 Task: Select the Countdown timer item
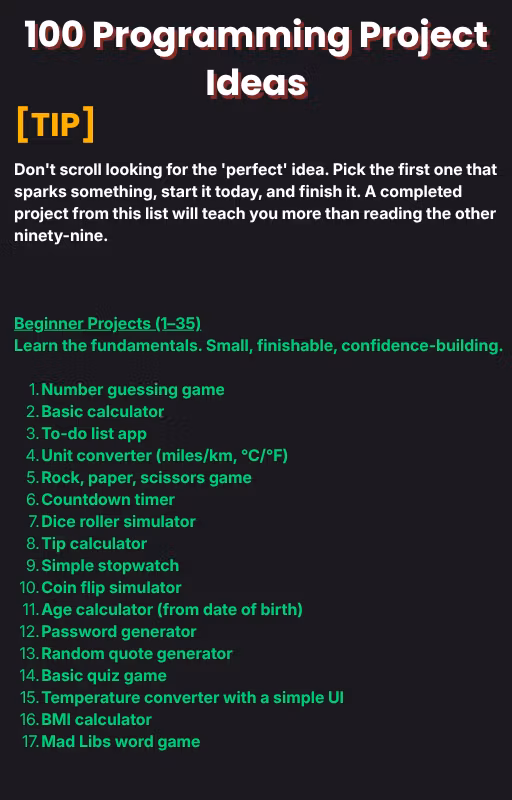pos(108,499)
